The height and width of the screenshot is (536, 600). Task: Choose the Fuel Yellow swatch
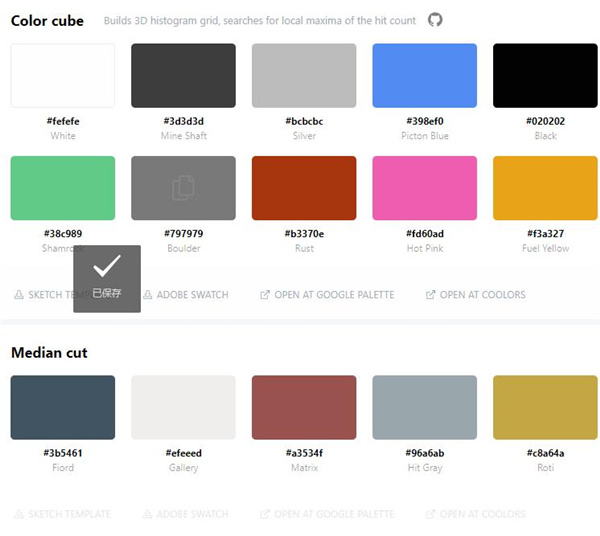(x=545, y=188)
